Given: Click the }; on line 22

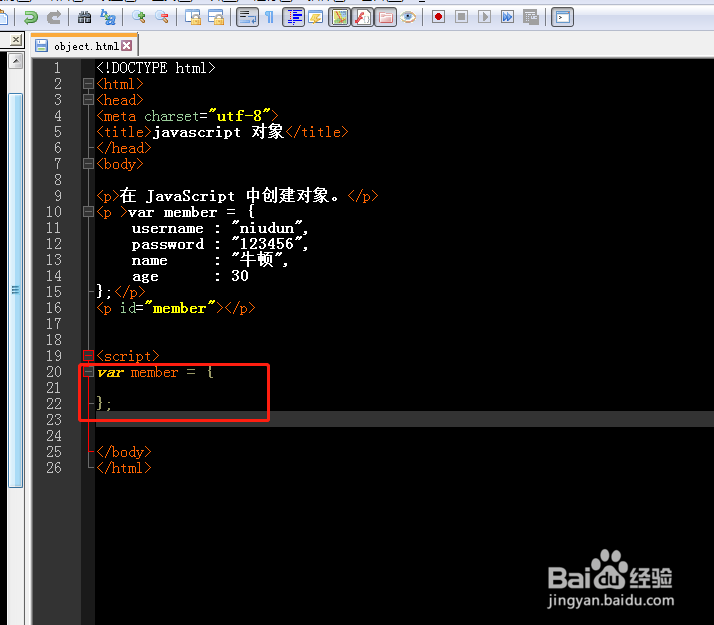Looking at the screenshot, I should 104,404.
